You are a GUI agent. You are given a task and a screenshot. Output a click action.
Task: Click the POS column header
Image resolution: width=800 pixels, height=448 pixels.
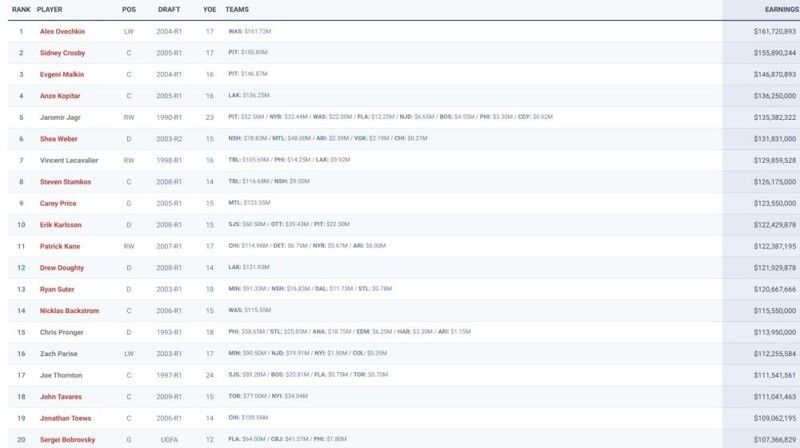[x=129, y=9]
